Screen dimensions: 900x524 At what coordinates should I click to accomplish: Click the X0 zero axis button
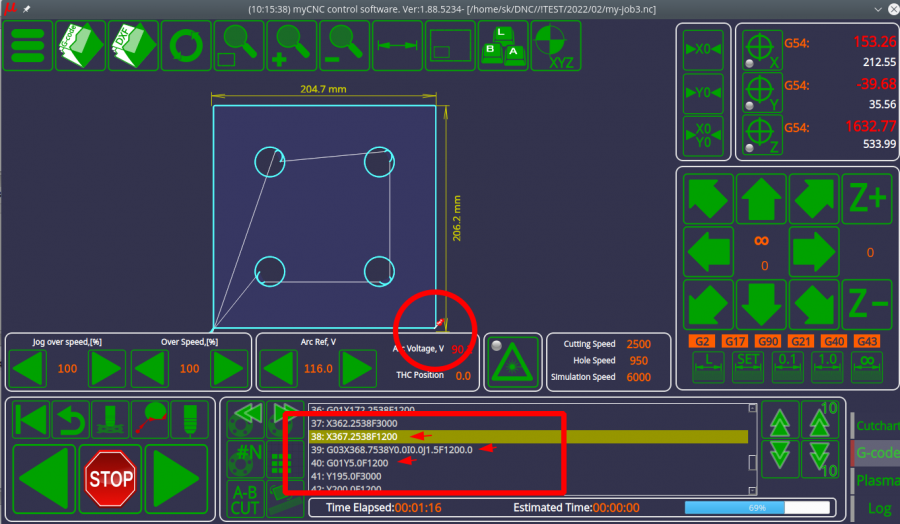pos(703,49)
